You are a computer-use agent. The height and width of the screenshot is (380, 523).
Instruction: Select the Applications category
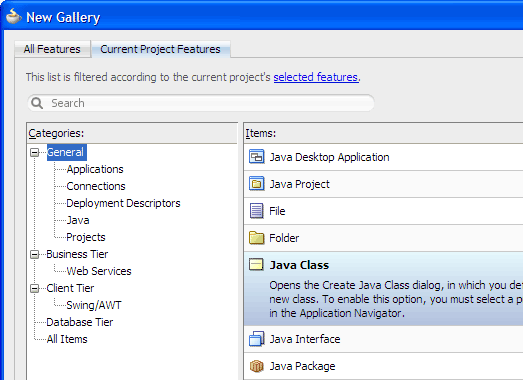pos(95,169)
